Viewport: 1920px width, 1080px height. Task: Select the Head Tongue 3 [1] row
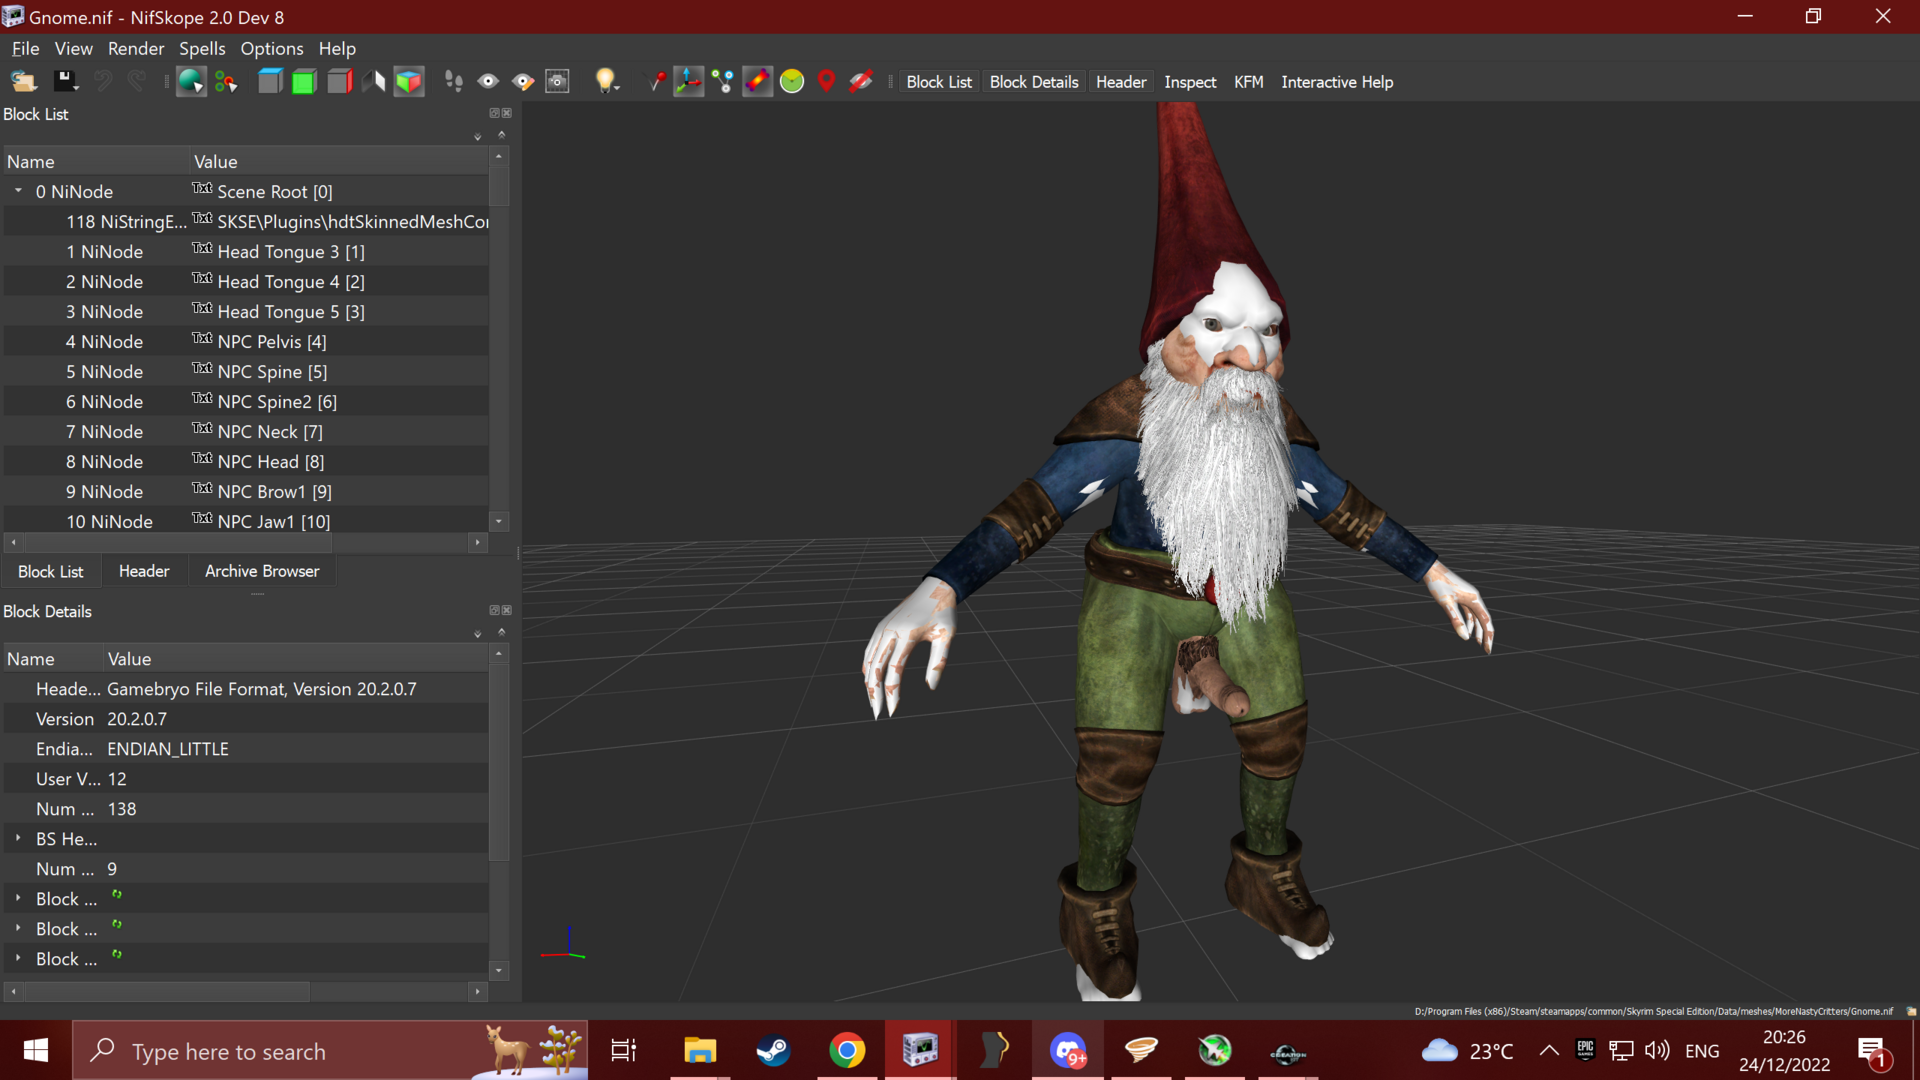pos(246,251)
